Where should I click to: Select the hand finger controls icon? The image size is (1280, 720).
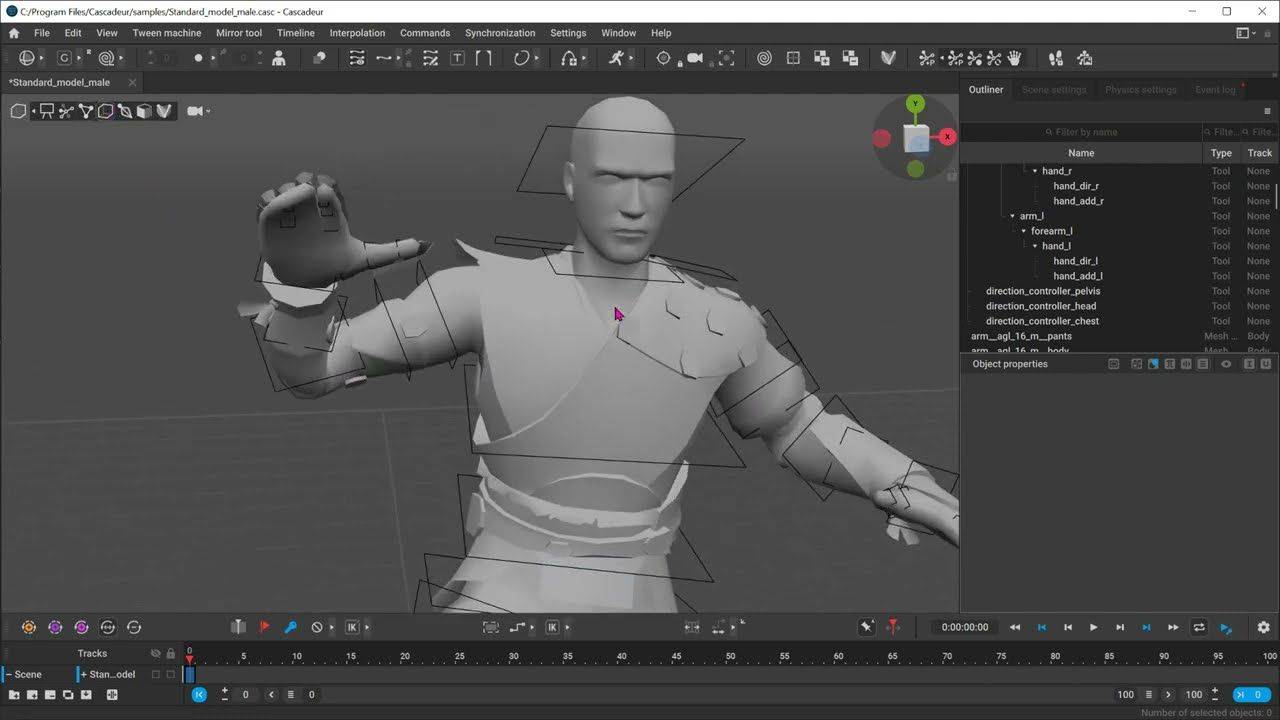coord(1014,58)
